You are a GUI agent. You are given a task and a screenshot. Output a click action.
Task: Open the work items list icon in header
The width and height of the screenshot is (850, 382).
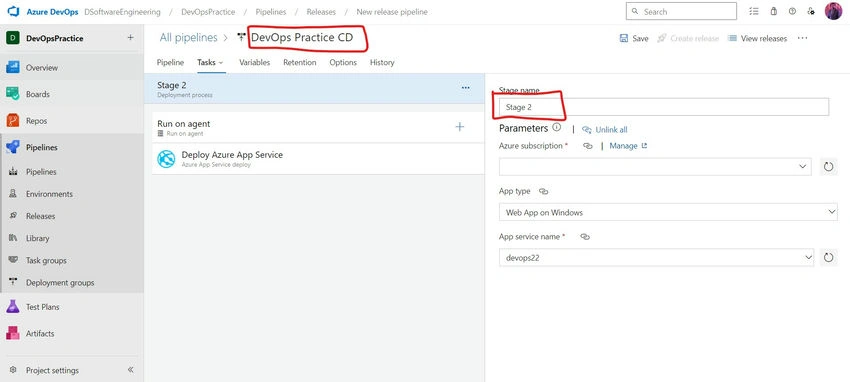(754, 11)
